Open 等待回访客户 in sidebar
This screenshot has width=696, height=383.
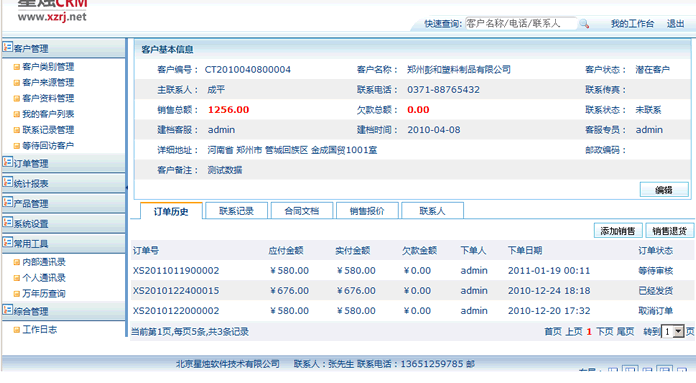48,146
